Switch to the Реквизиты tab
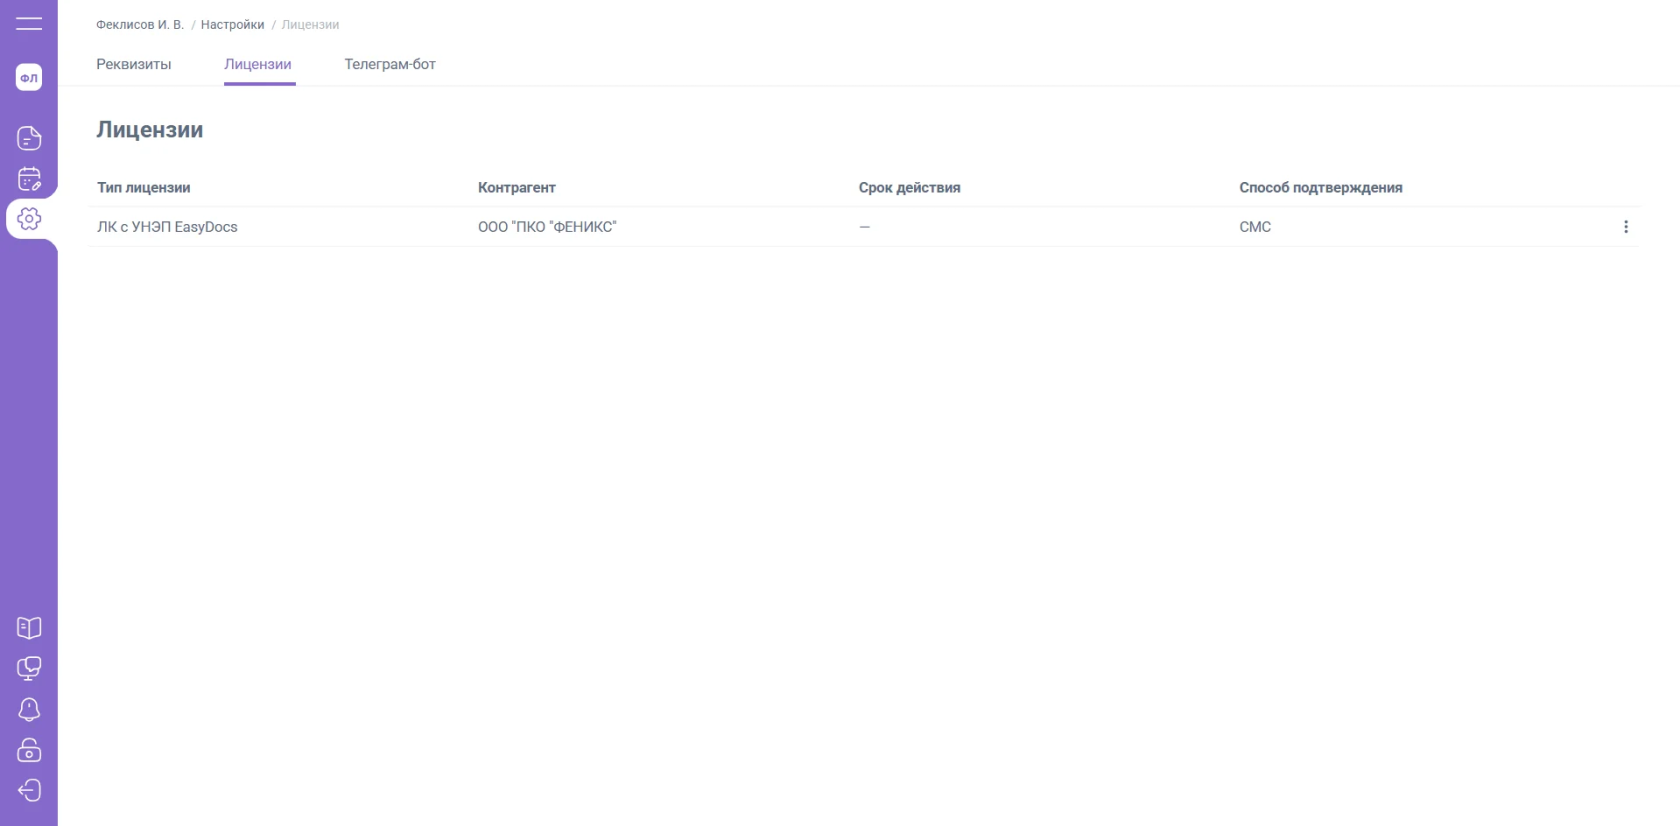 coord(133,64)
